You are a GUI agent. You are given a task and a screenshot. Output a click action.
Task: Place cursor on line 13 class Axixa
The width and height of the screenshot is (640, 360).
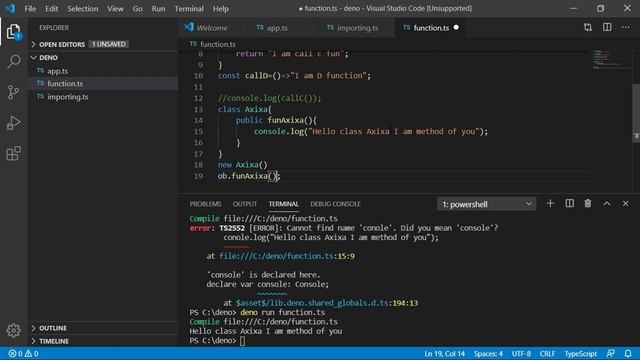pyautogui.click(x=244, y=109)
